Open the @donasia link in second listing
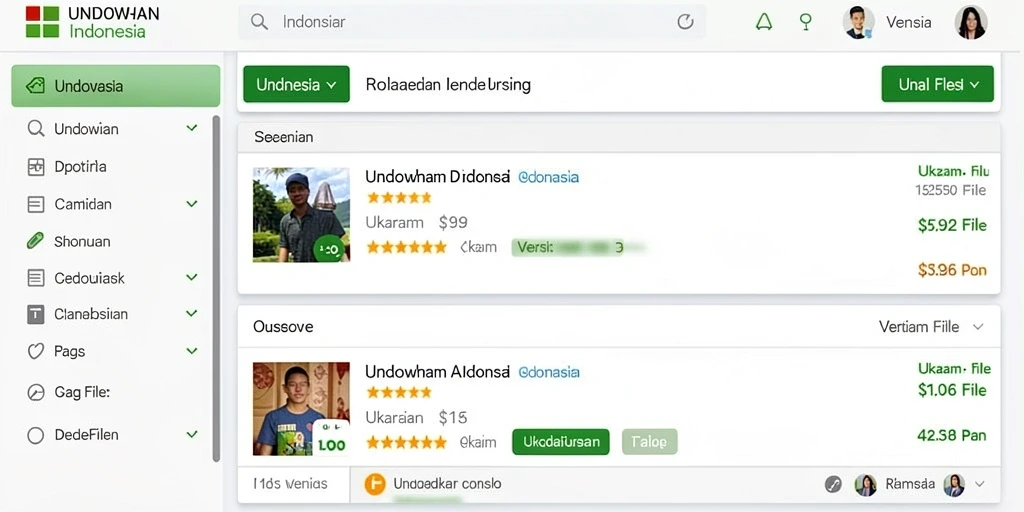This screenshot has width=1024, height=512. click(x=549, y=372)
